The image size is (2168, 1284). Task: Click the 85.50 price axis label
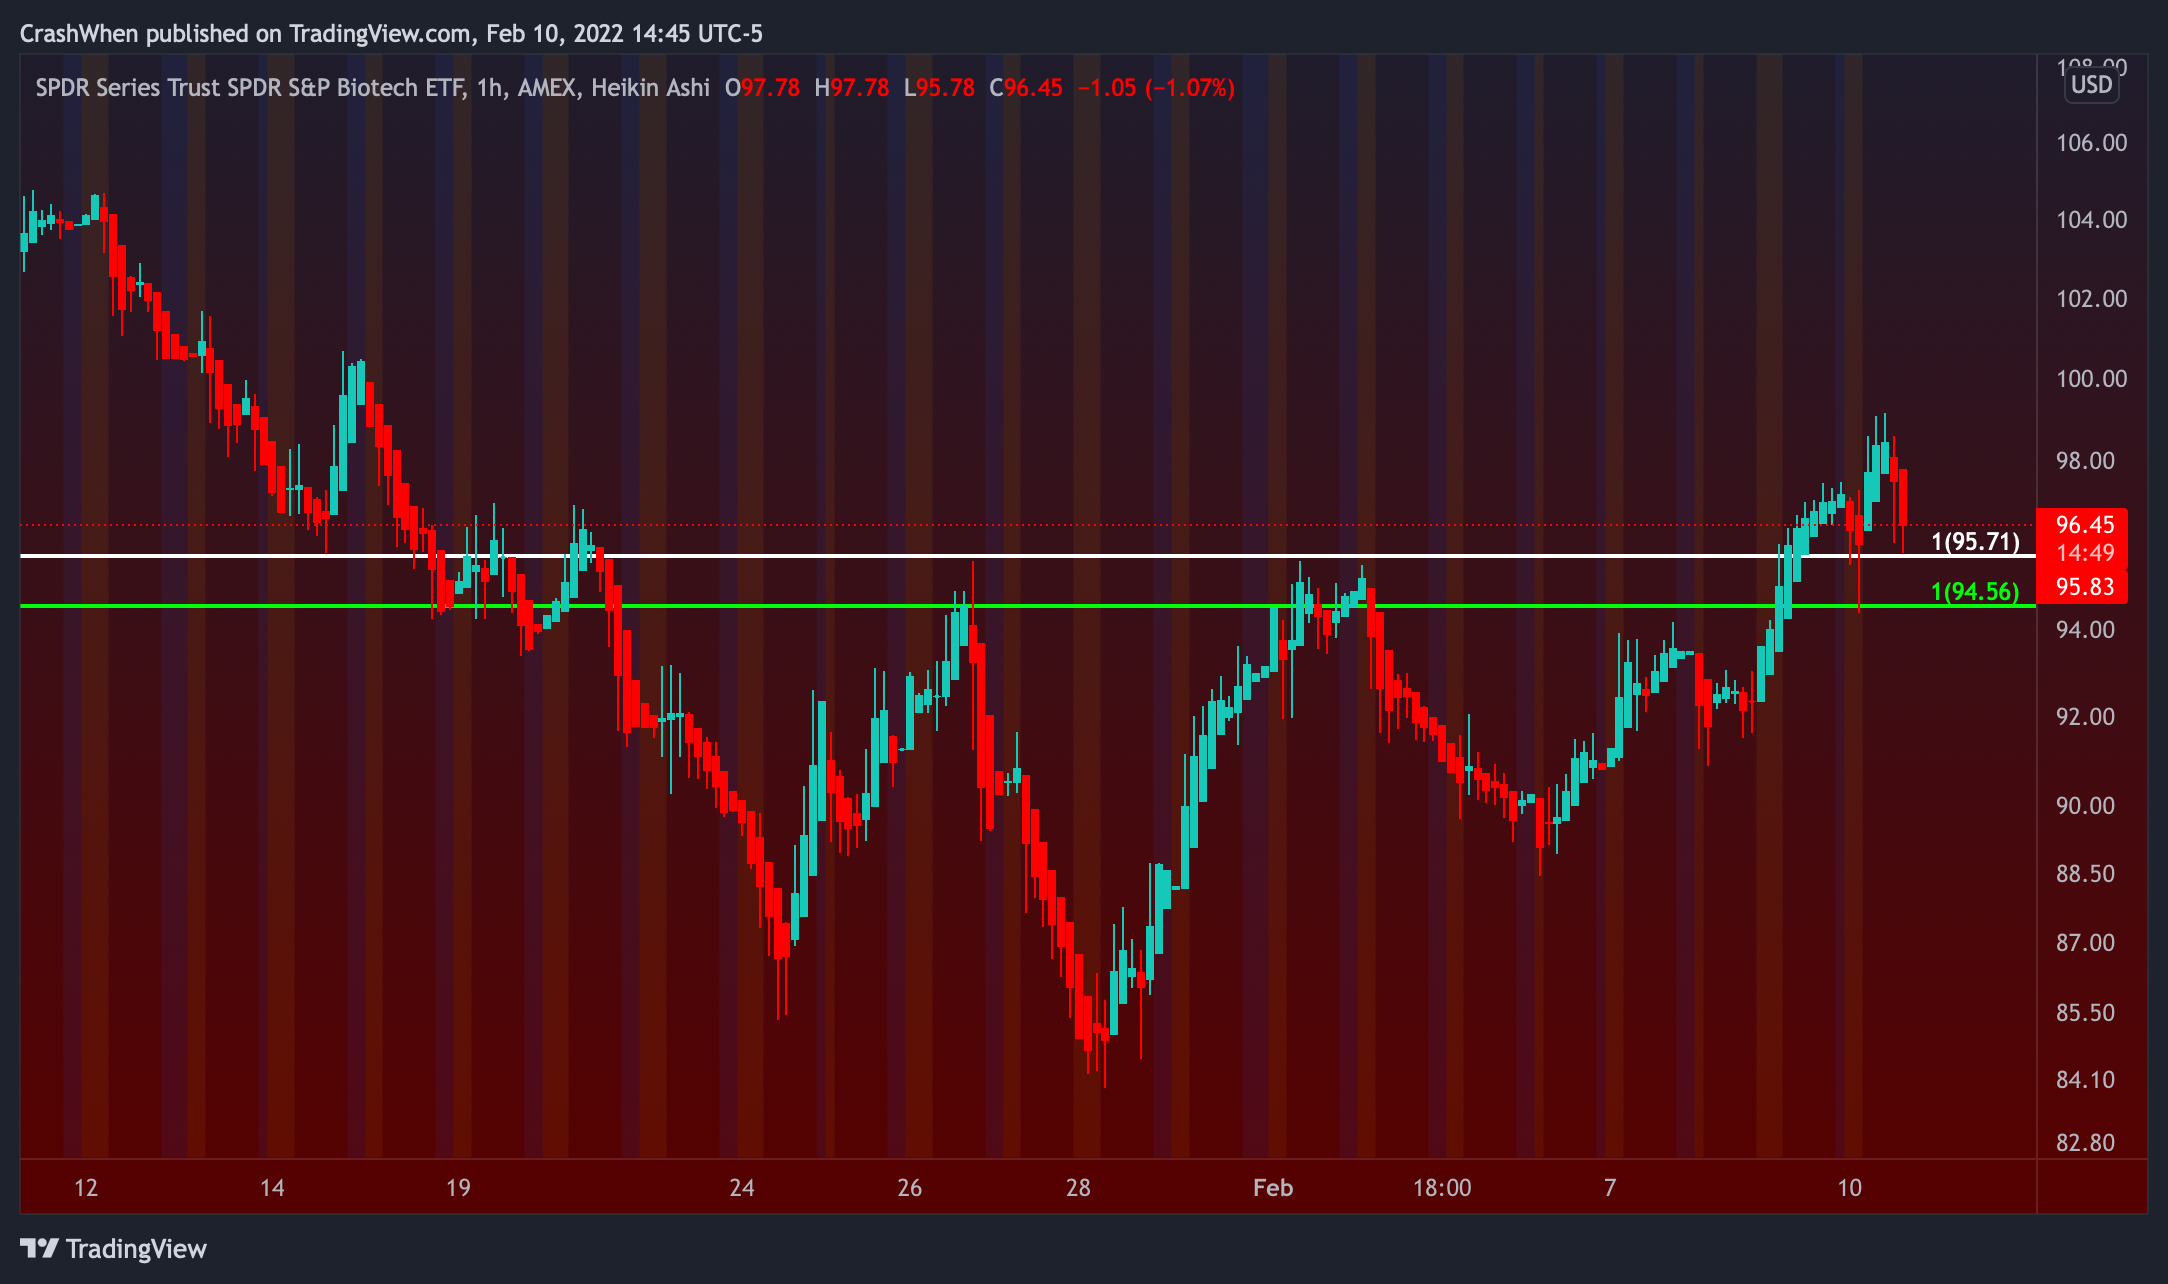2085,1013
